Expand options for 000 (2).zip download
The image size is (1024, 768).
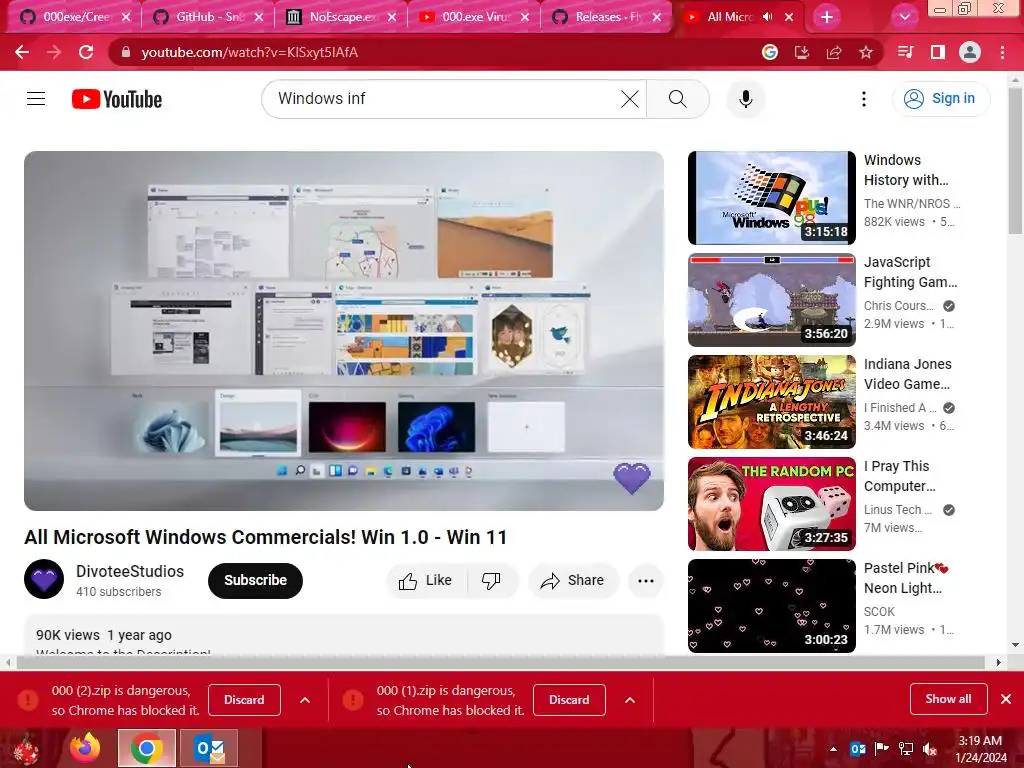(305, 700)
